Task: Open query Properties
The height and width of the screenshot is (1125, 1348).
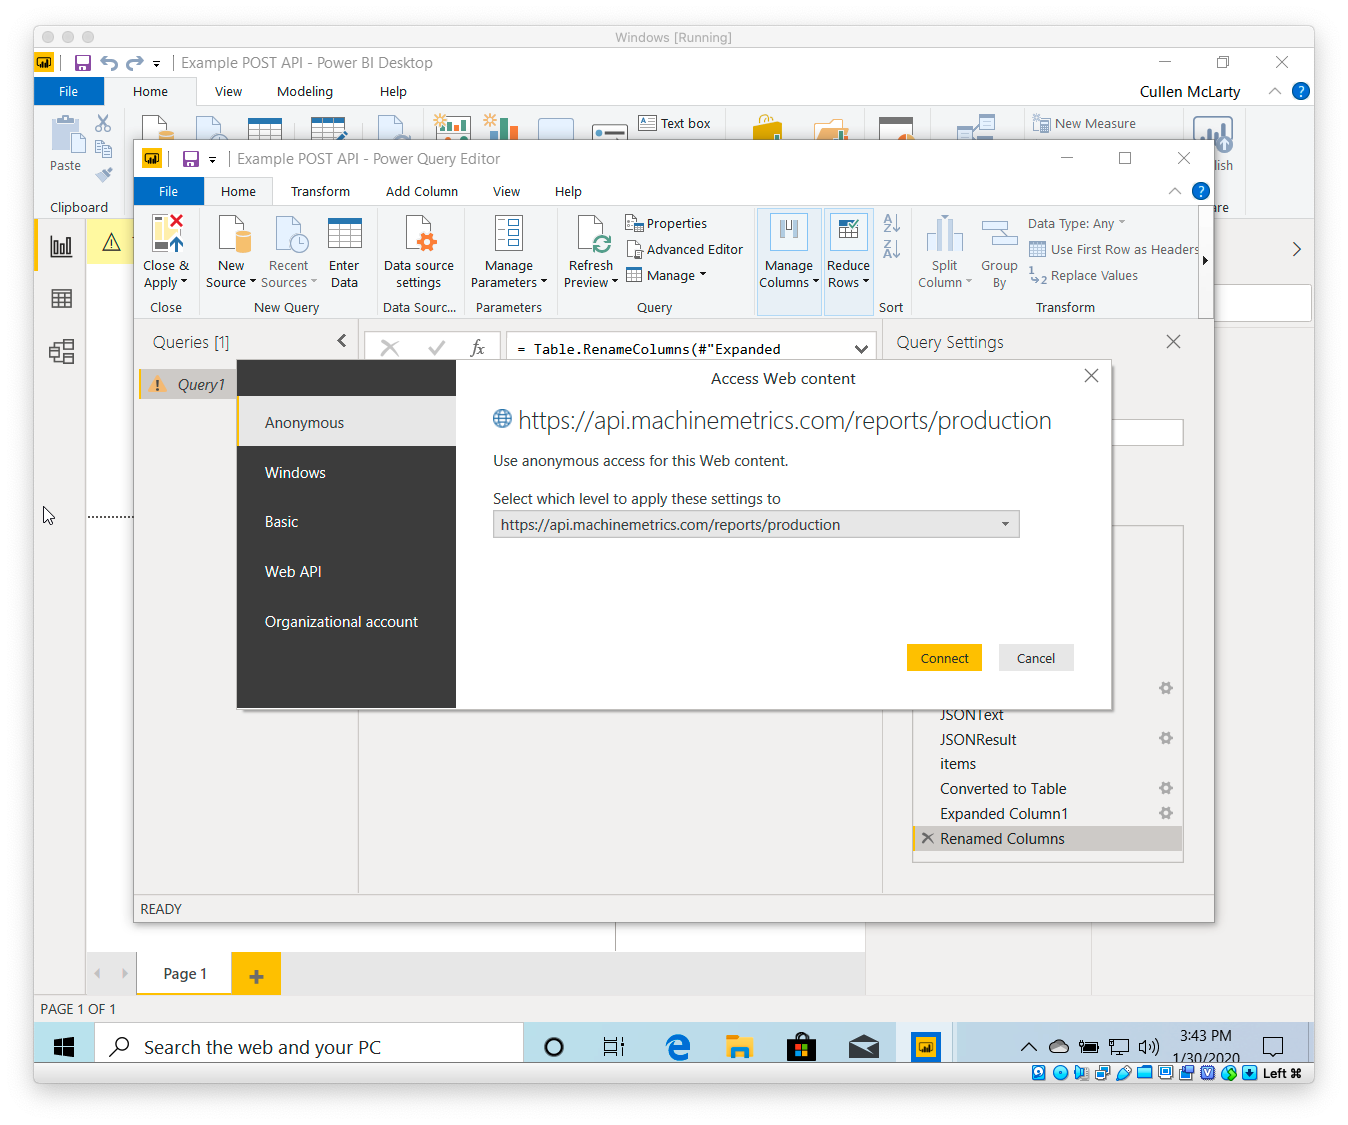Action: (x=666, y=223)
